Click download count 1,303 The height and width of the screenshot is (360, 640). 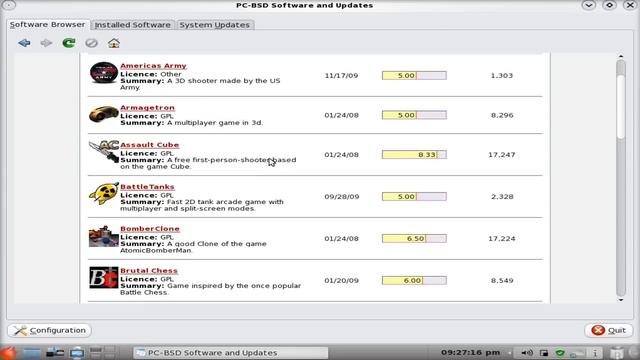[502, 76]
